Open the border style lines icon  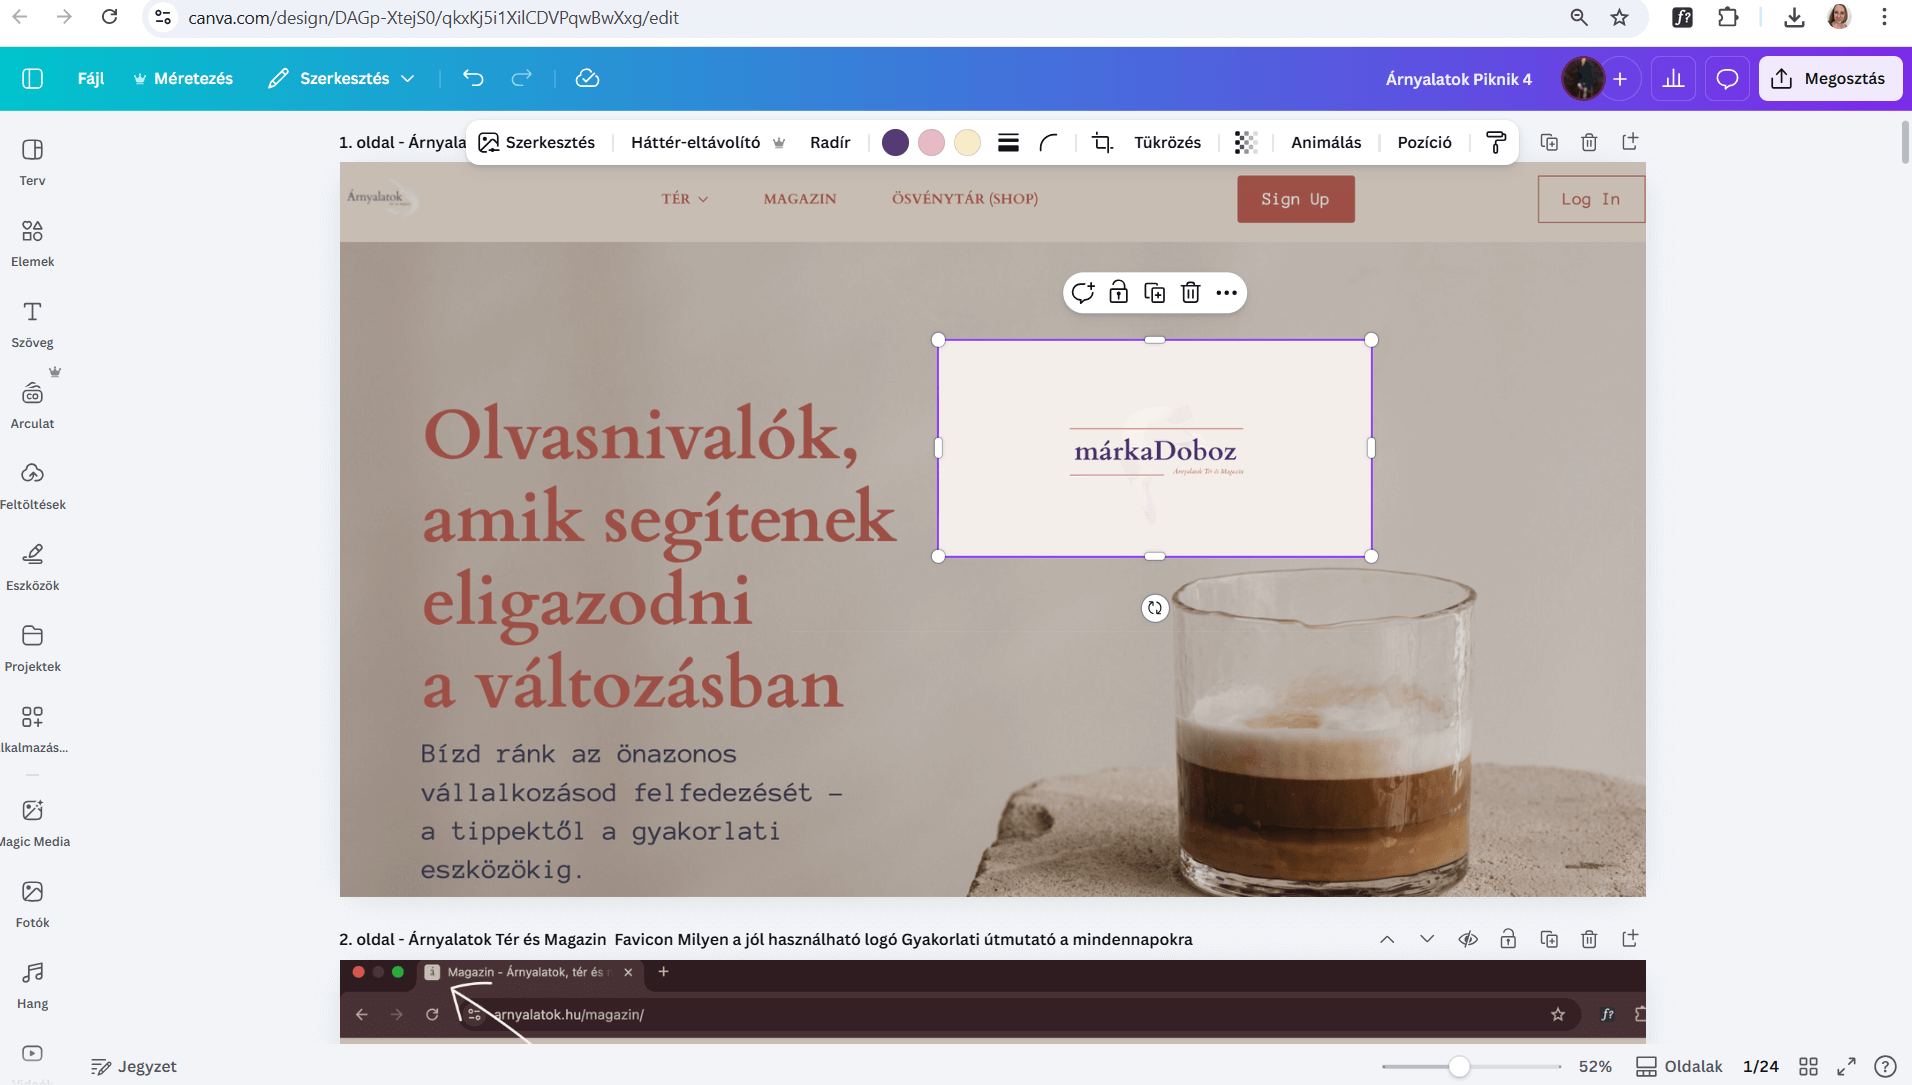click(1008, 142)
